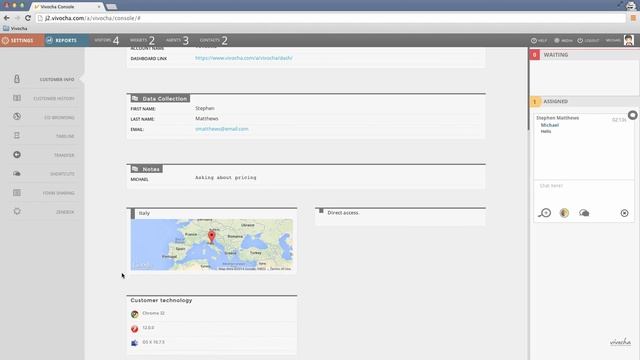Click the Assigned queue header

(584, 101)
